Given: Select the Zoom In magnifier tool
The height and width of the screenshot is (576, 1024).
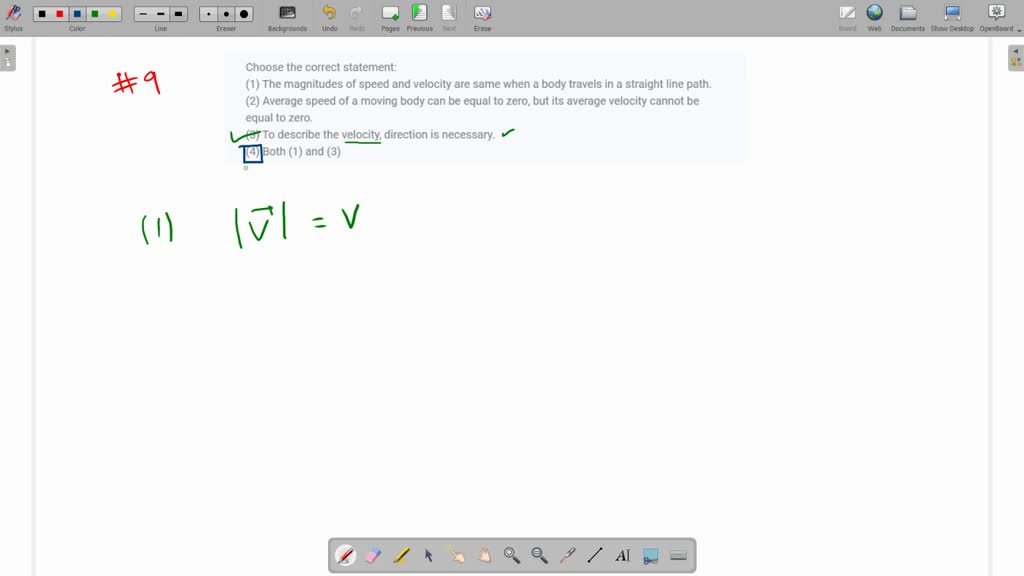Looking at the screenshot, I should pyautogui.click(x=509, y=555).
